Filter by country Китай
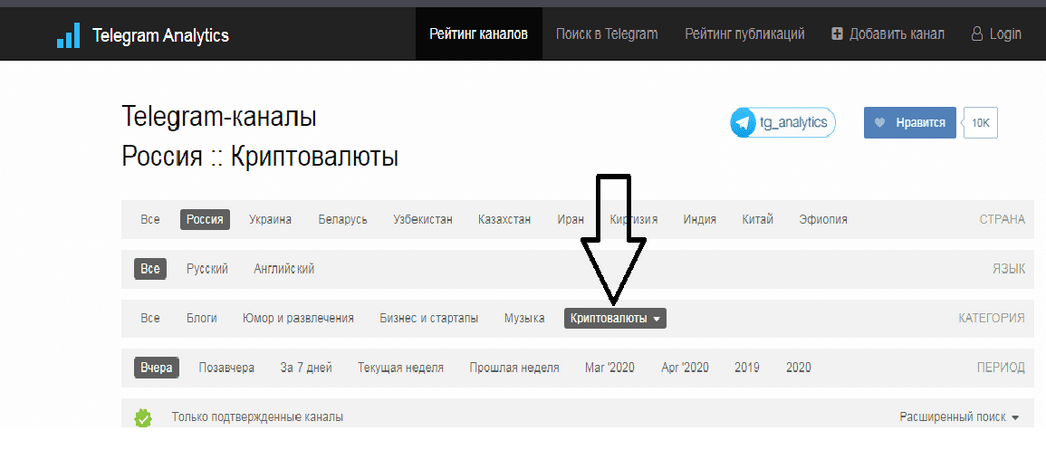This screenshot has height=450, width=1046. click(758, 219)
